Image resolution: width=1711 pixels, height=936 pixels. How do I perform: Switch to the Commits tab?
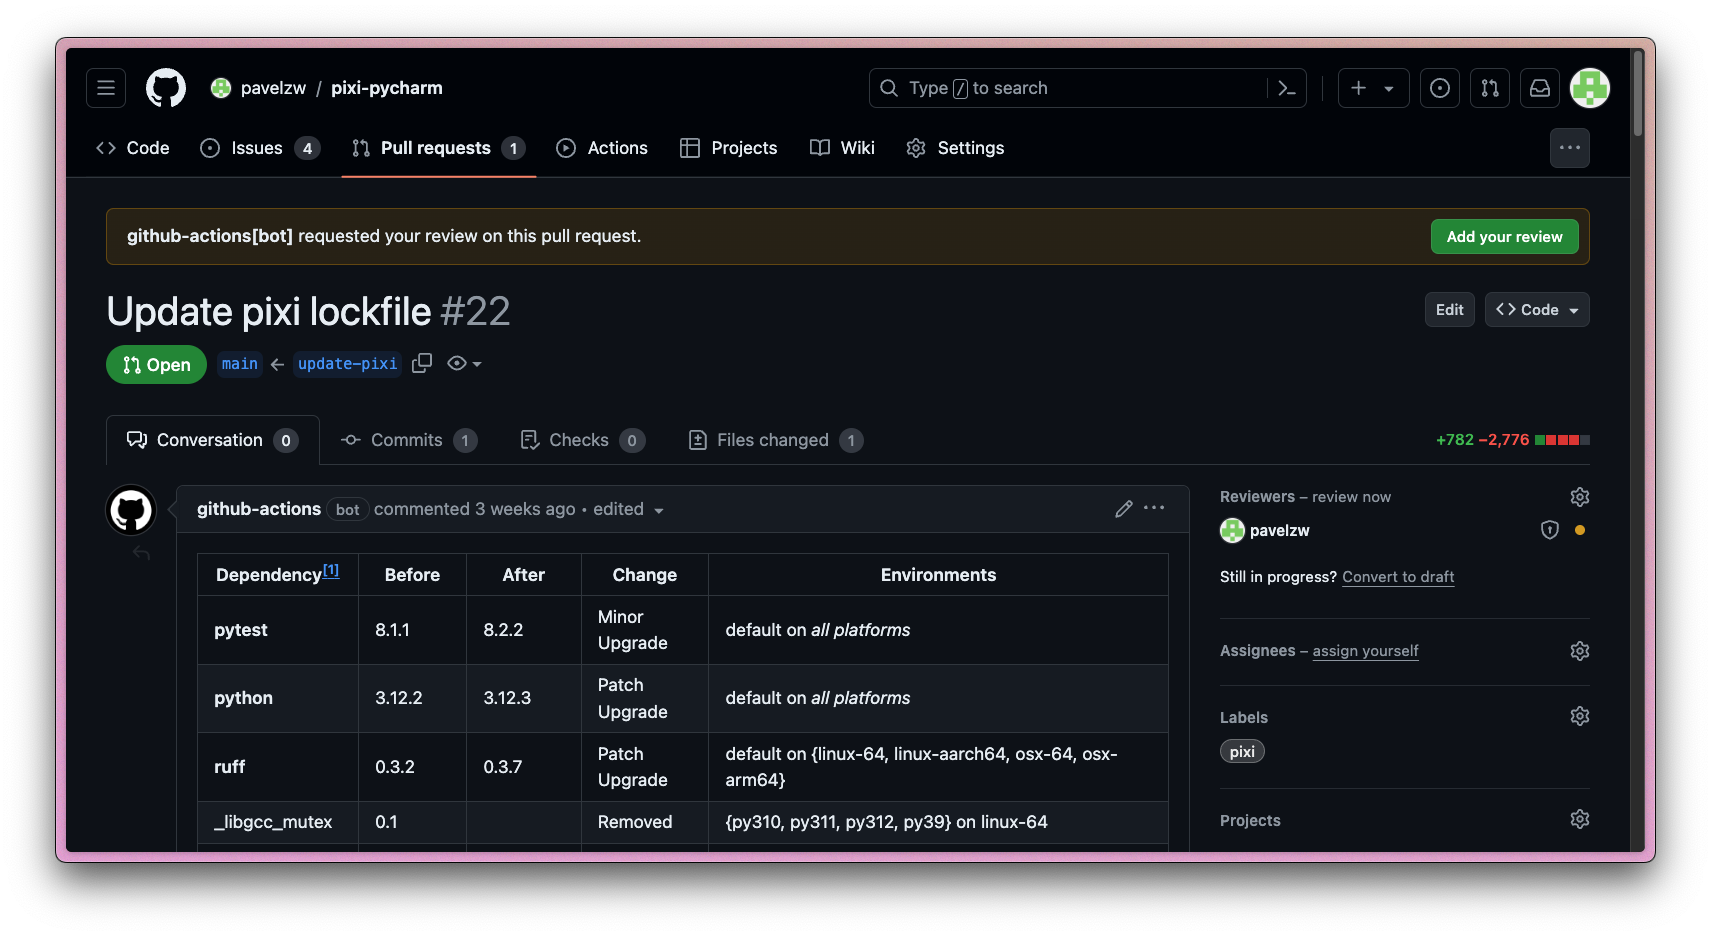(x=405, y=440)
